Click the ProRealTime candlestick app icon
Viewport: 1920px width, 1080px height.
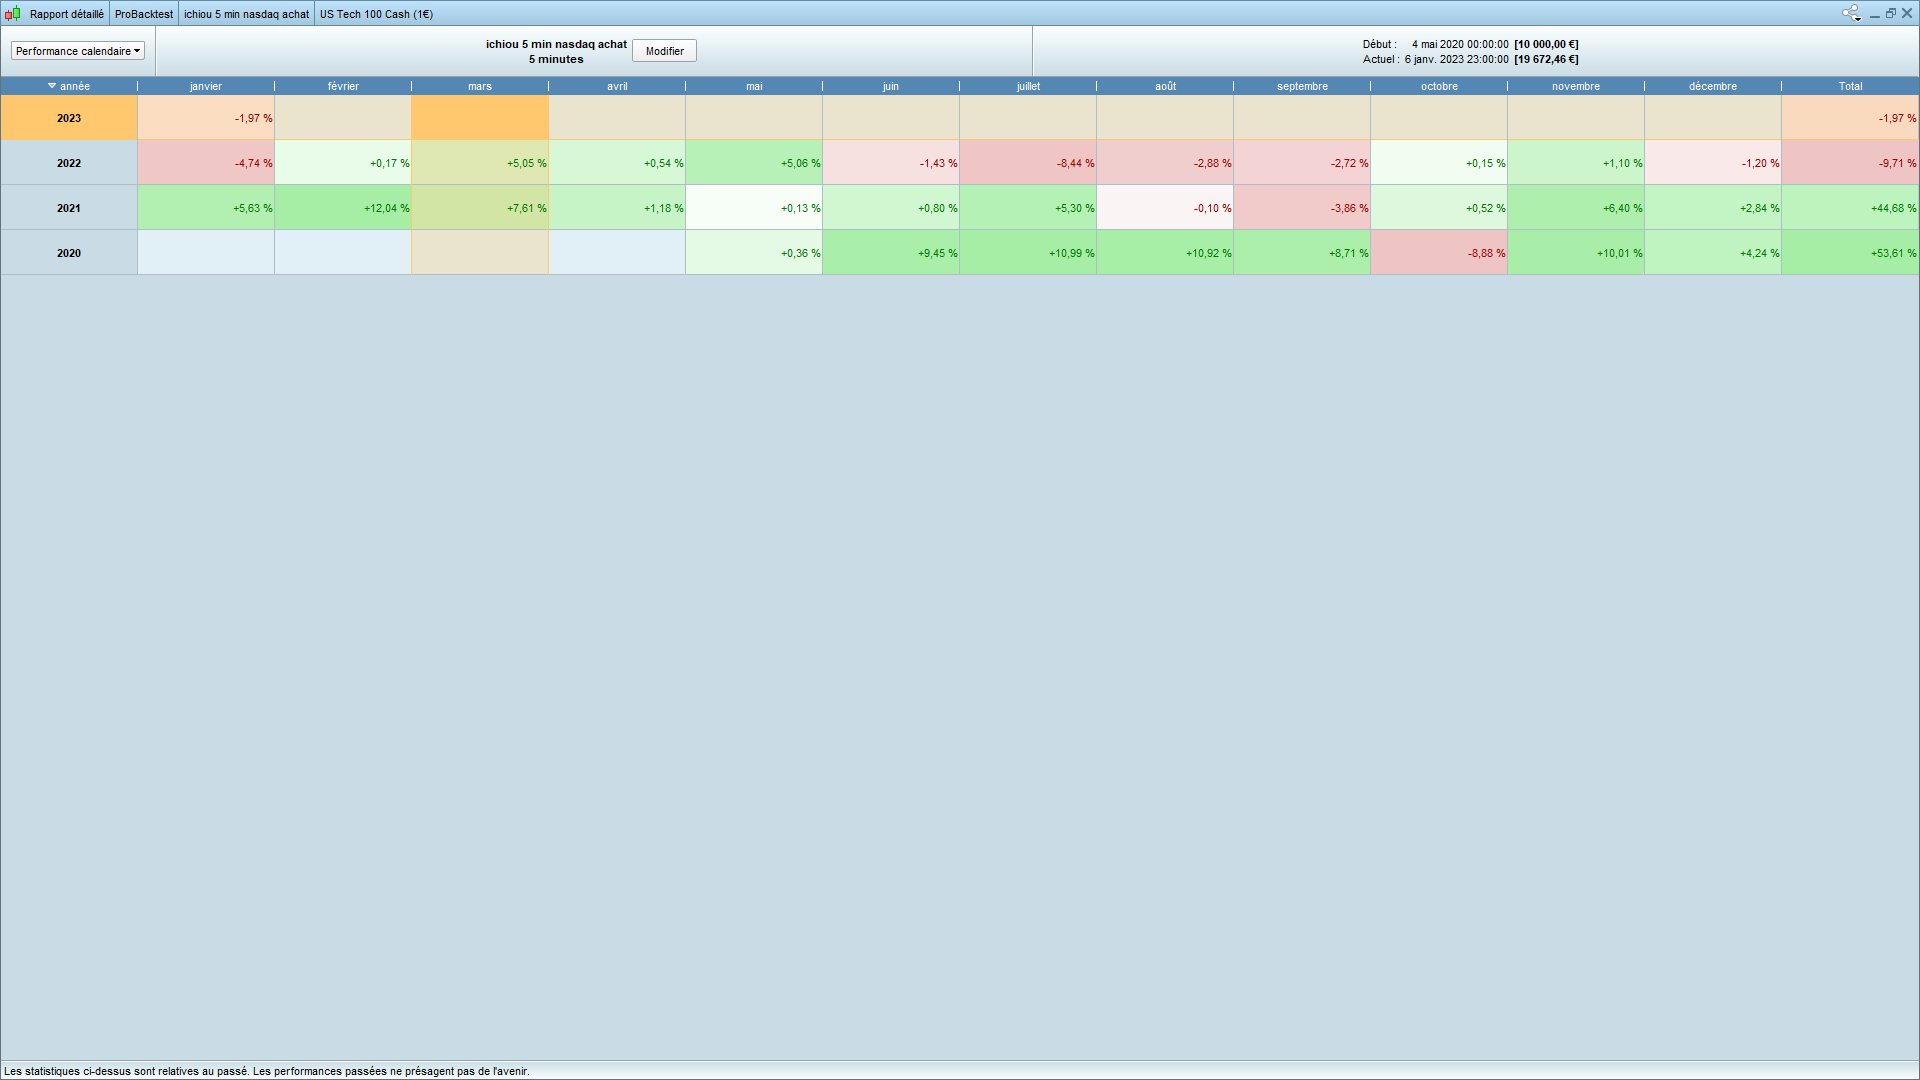click(12, 13)
